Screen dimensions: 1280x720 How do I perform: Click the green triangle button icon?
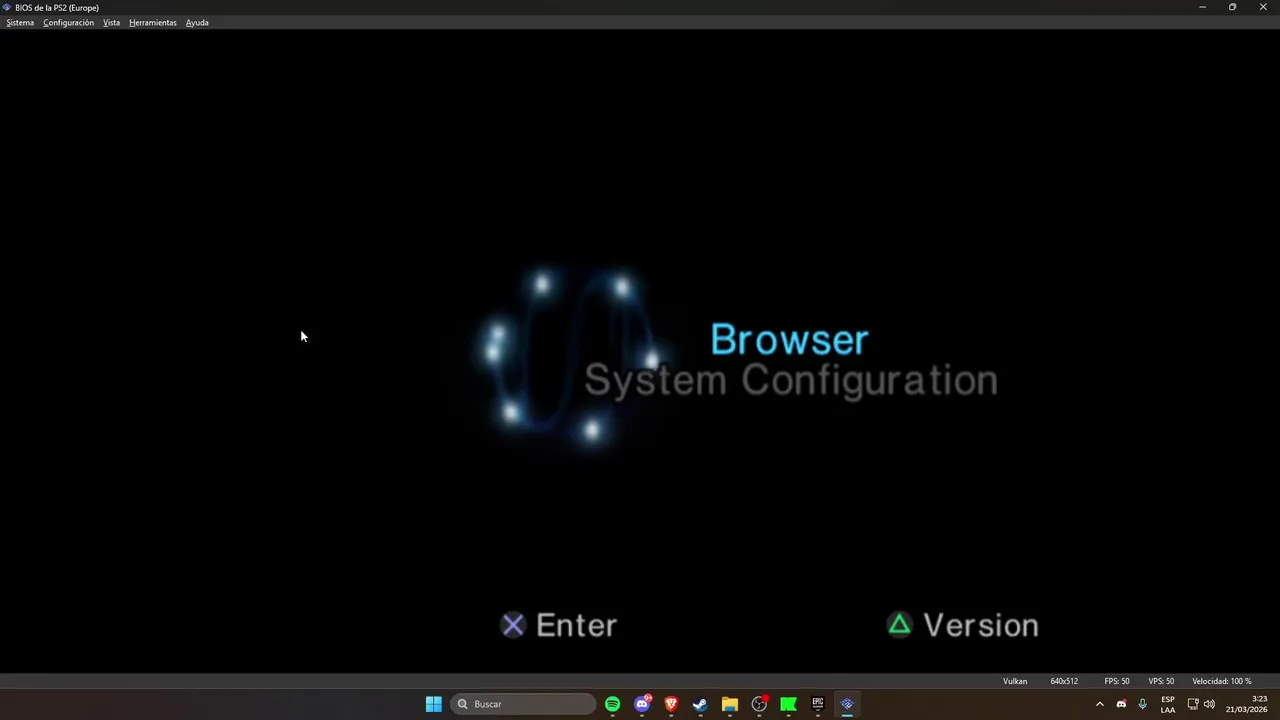coord(900,625)
